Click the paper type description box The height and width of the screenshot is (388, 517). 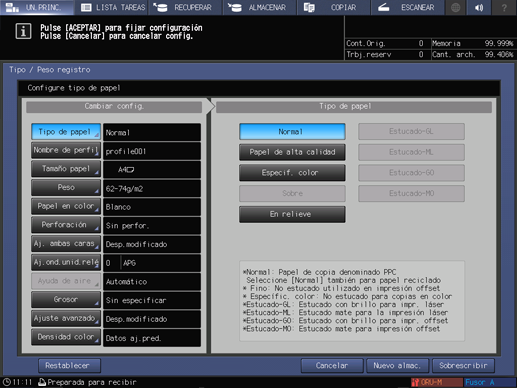click(x=352, y=301)
